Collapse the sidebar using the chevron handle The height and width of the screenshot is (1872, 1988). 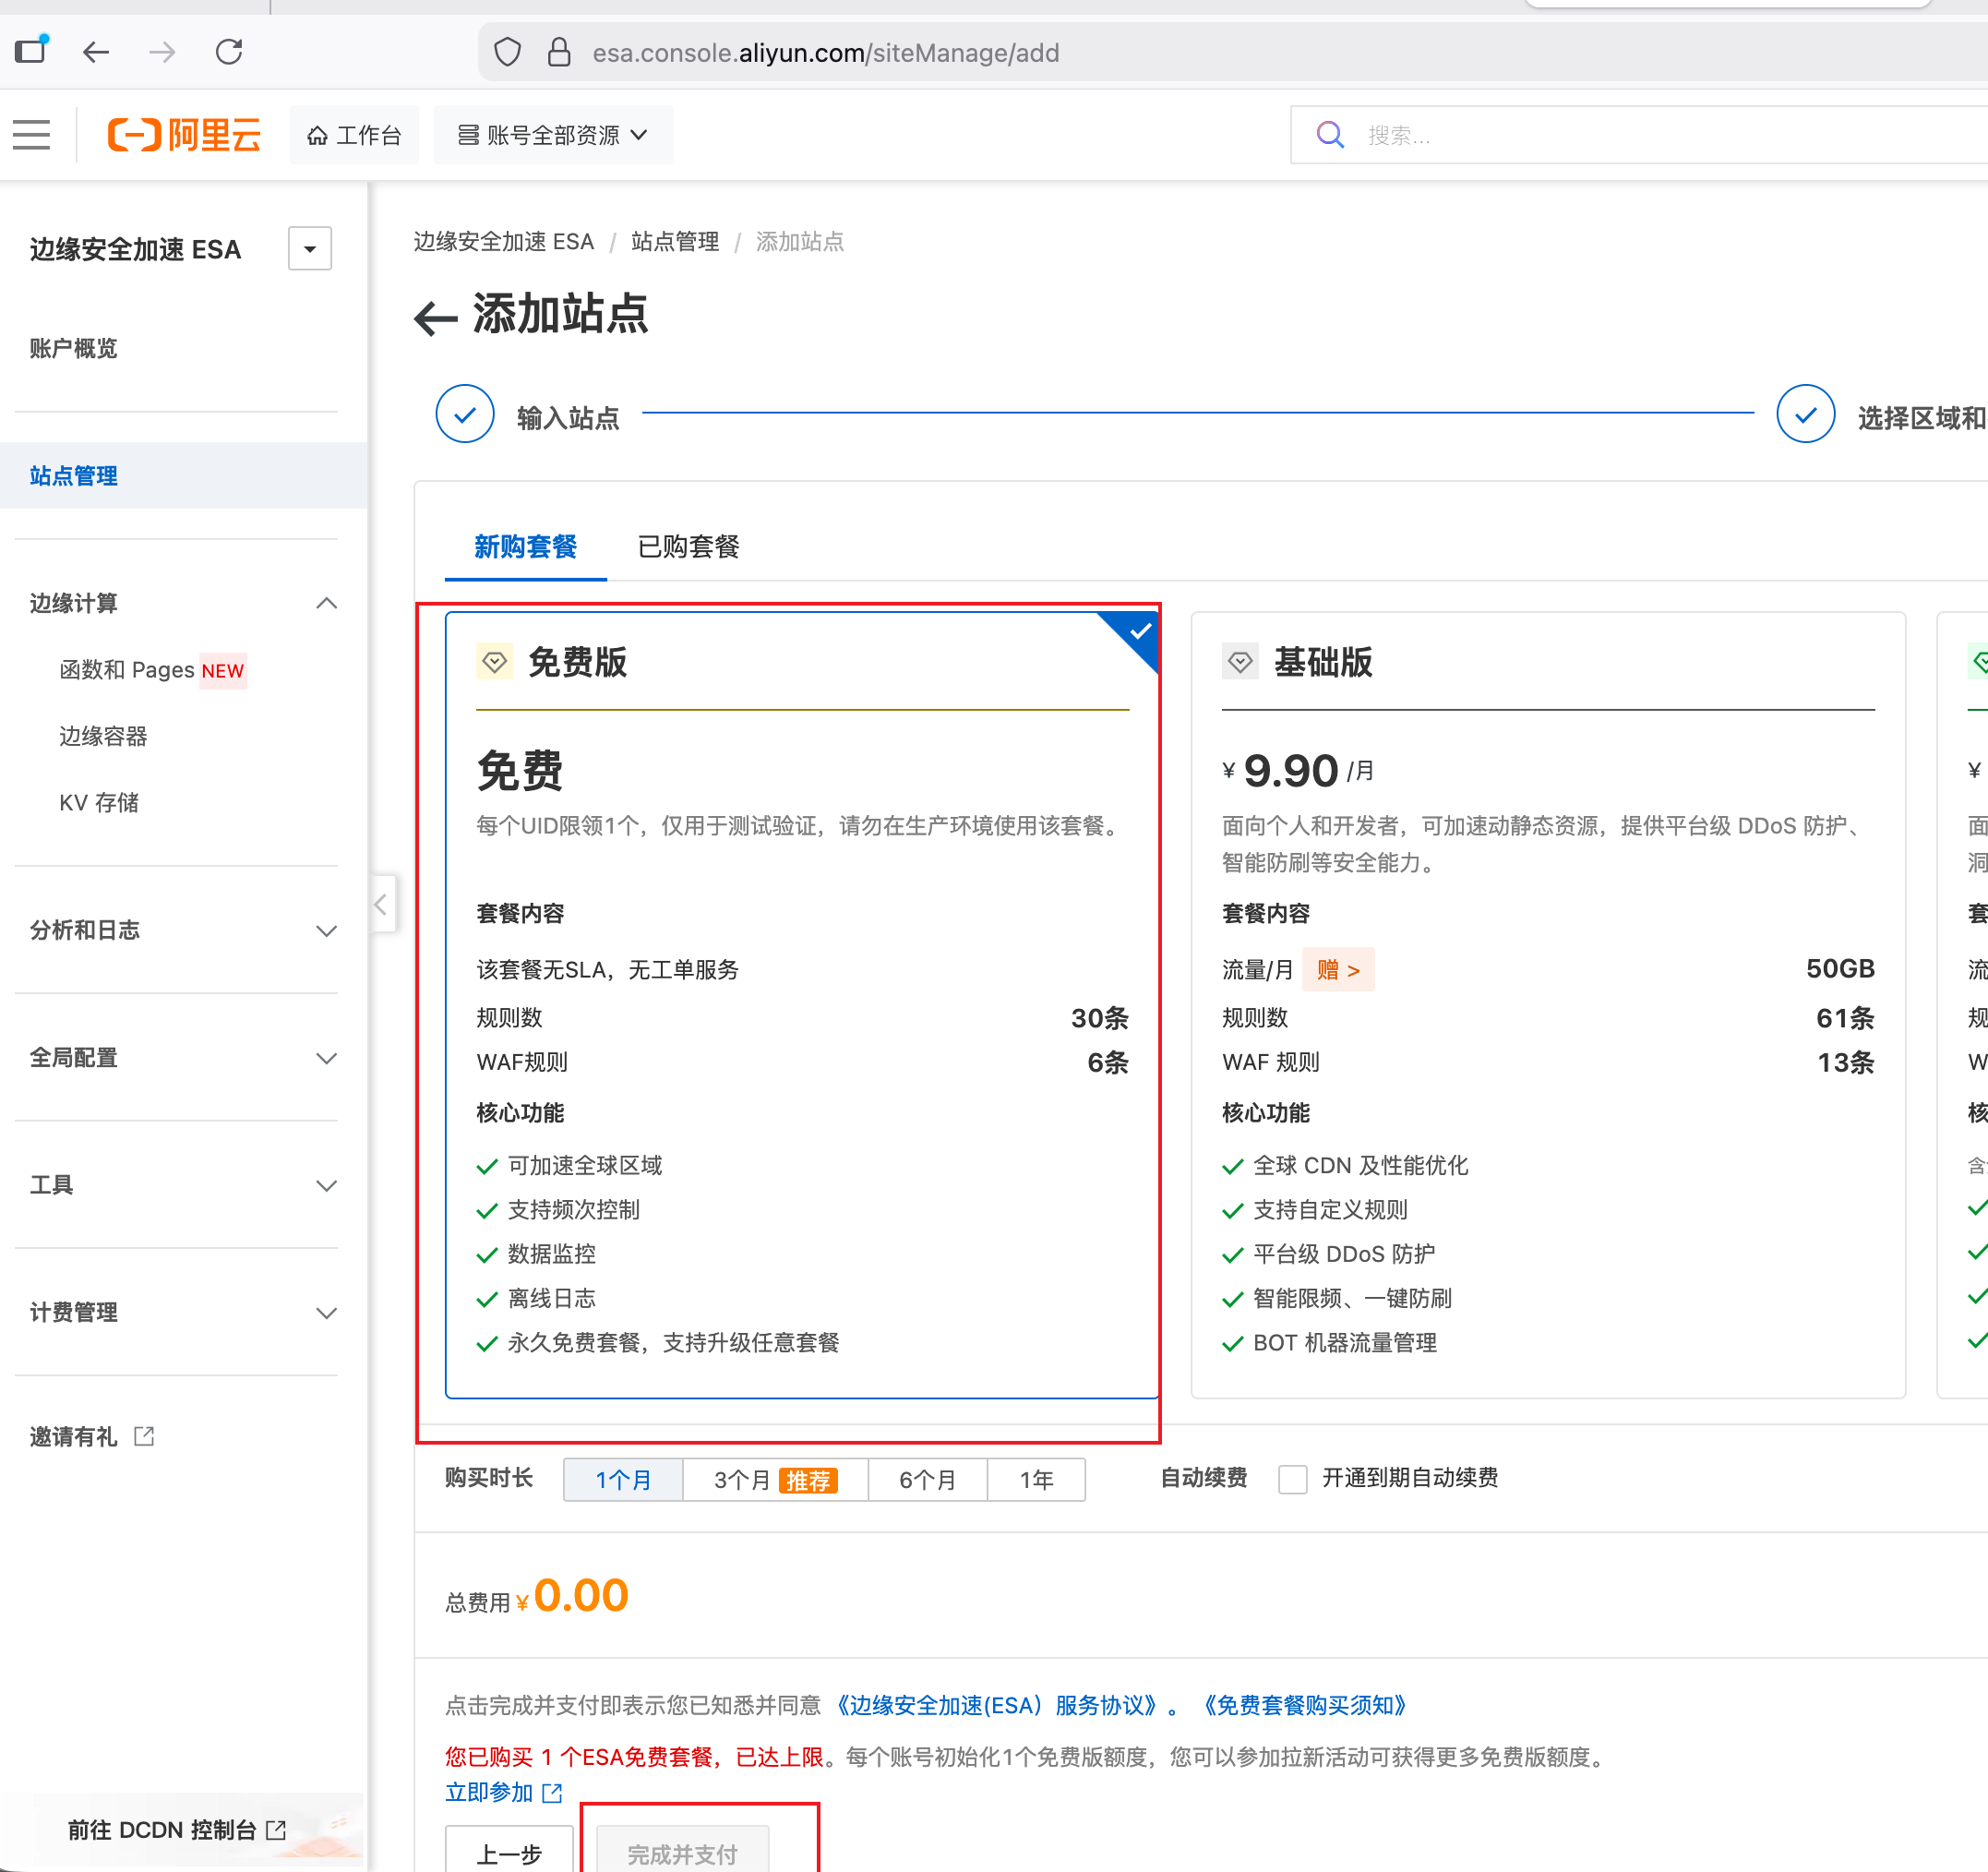click(381, 903)
